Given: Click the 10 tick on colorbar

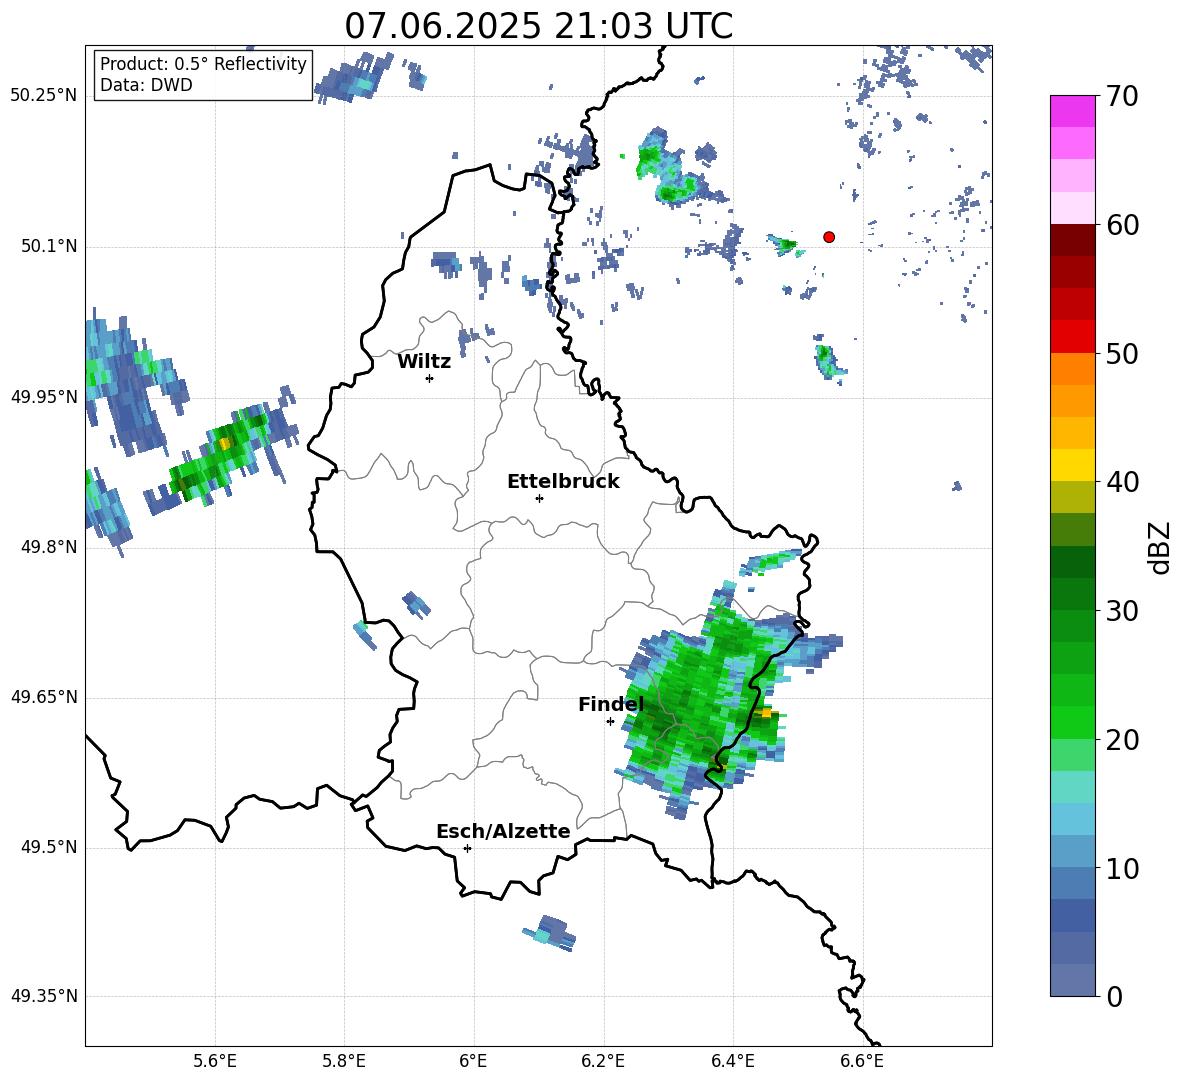Looking at the screenshot, I should point(1121,869).
